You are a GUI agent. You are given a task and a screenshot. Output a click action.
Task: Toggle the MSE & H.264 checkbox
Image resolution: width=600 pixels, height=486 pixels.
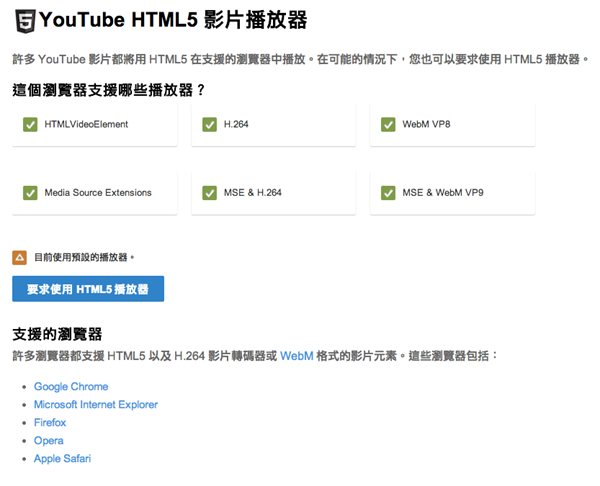210,192
